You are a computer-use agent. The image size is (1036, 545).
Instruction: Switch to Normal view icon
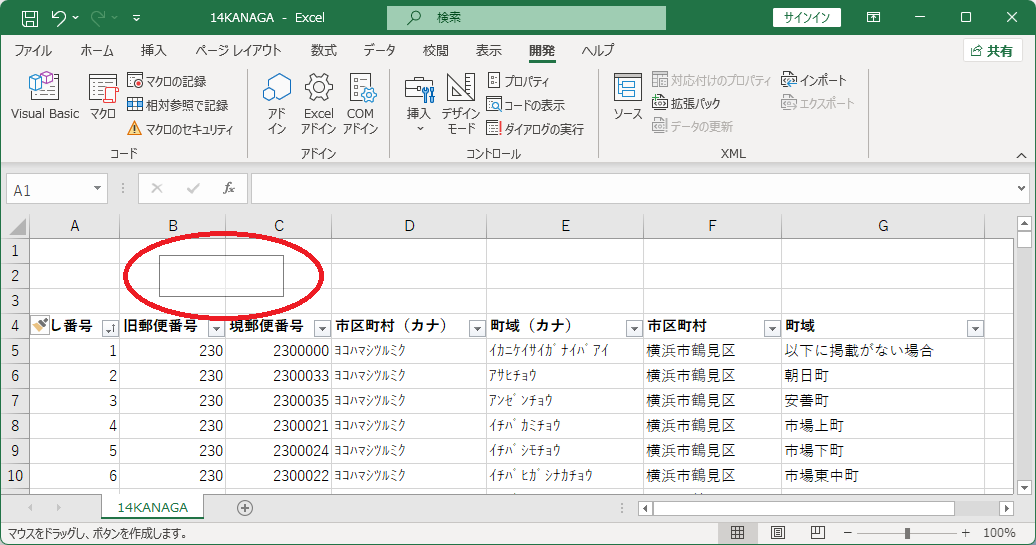coord(737,532)
